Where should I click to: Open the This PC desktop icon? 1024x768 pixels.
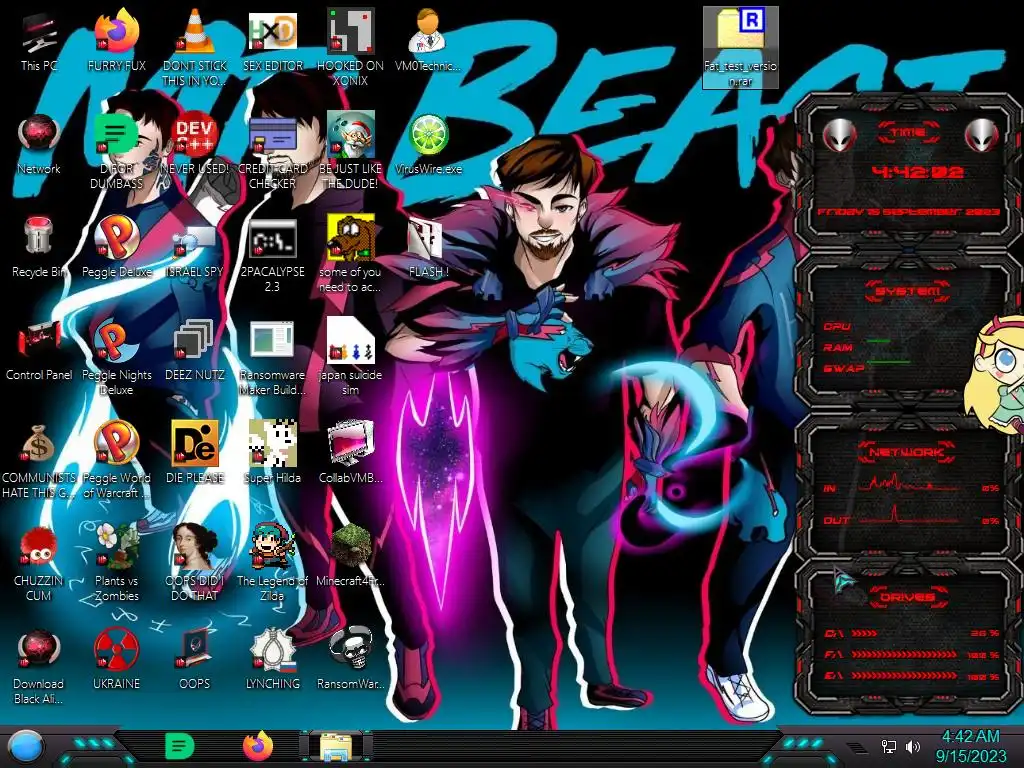tap(39, 42)
